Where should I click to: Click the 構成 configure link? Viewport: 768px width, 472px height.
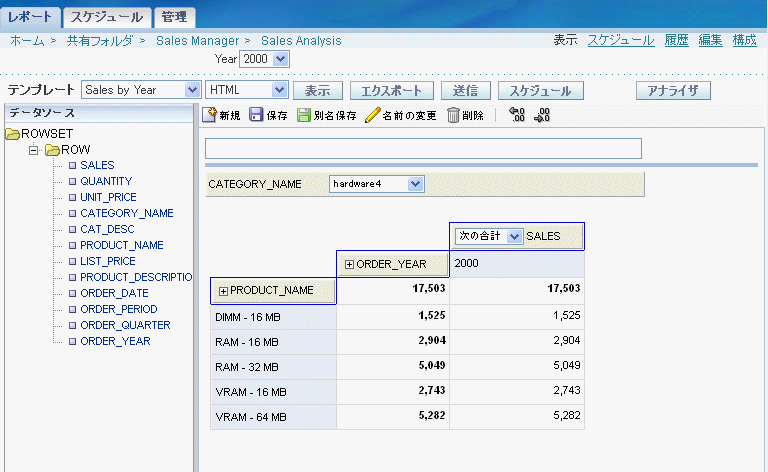744,40
